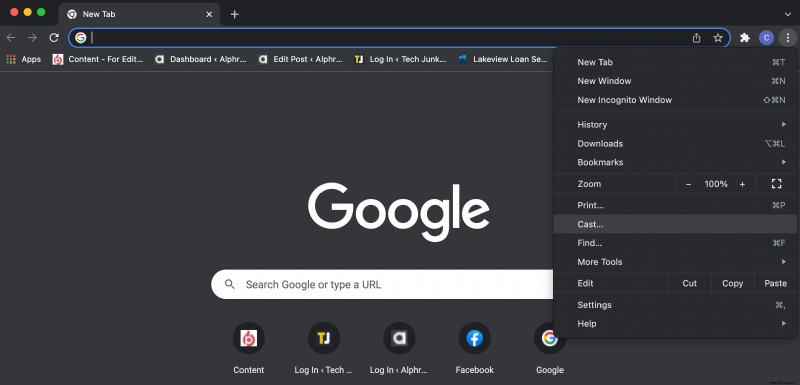The width and height of the screenshot is (800, 385).
Task: Click the Copy button in the Edit row
Action: 732,283
